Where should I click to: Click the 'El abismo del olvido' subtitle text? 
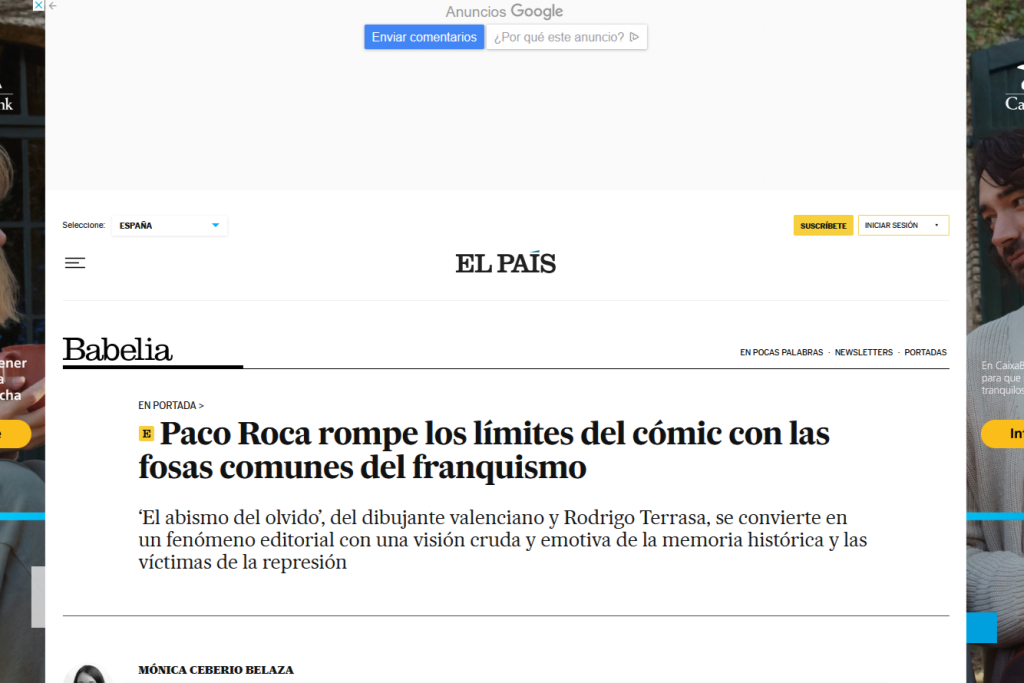(502, 540)
